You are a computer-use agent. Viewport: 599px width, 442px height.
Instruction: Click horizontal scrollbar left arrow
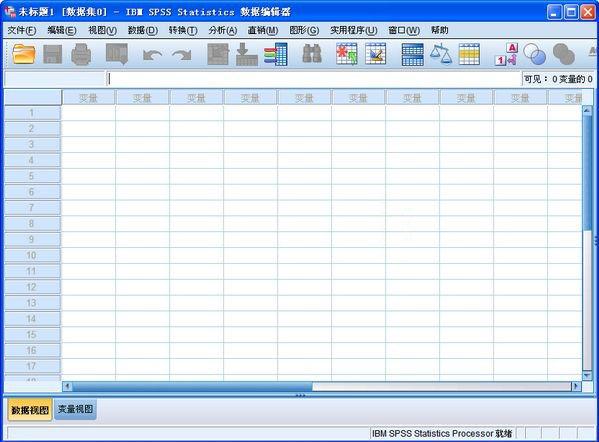67,386
